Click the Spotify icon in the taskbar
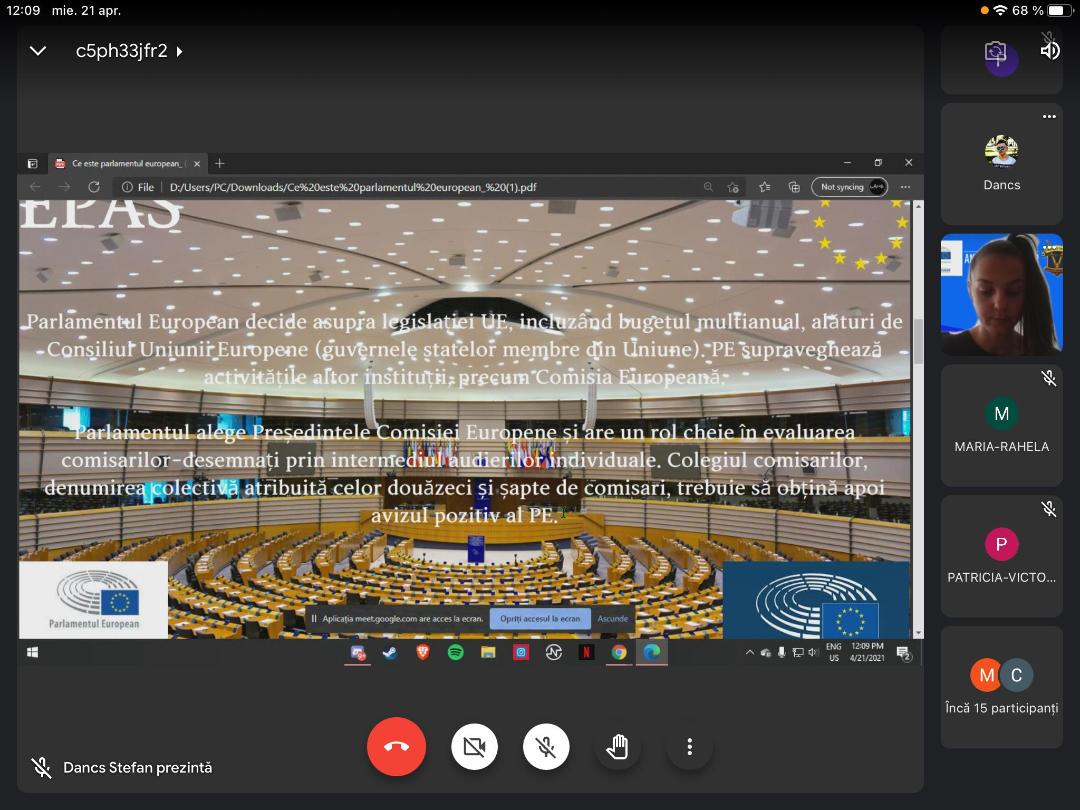Viewport: 1080px width, 810px height. [455, 653]
